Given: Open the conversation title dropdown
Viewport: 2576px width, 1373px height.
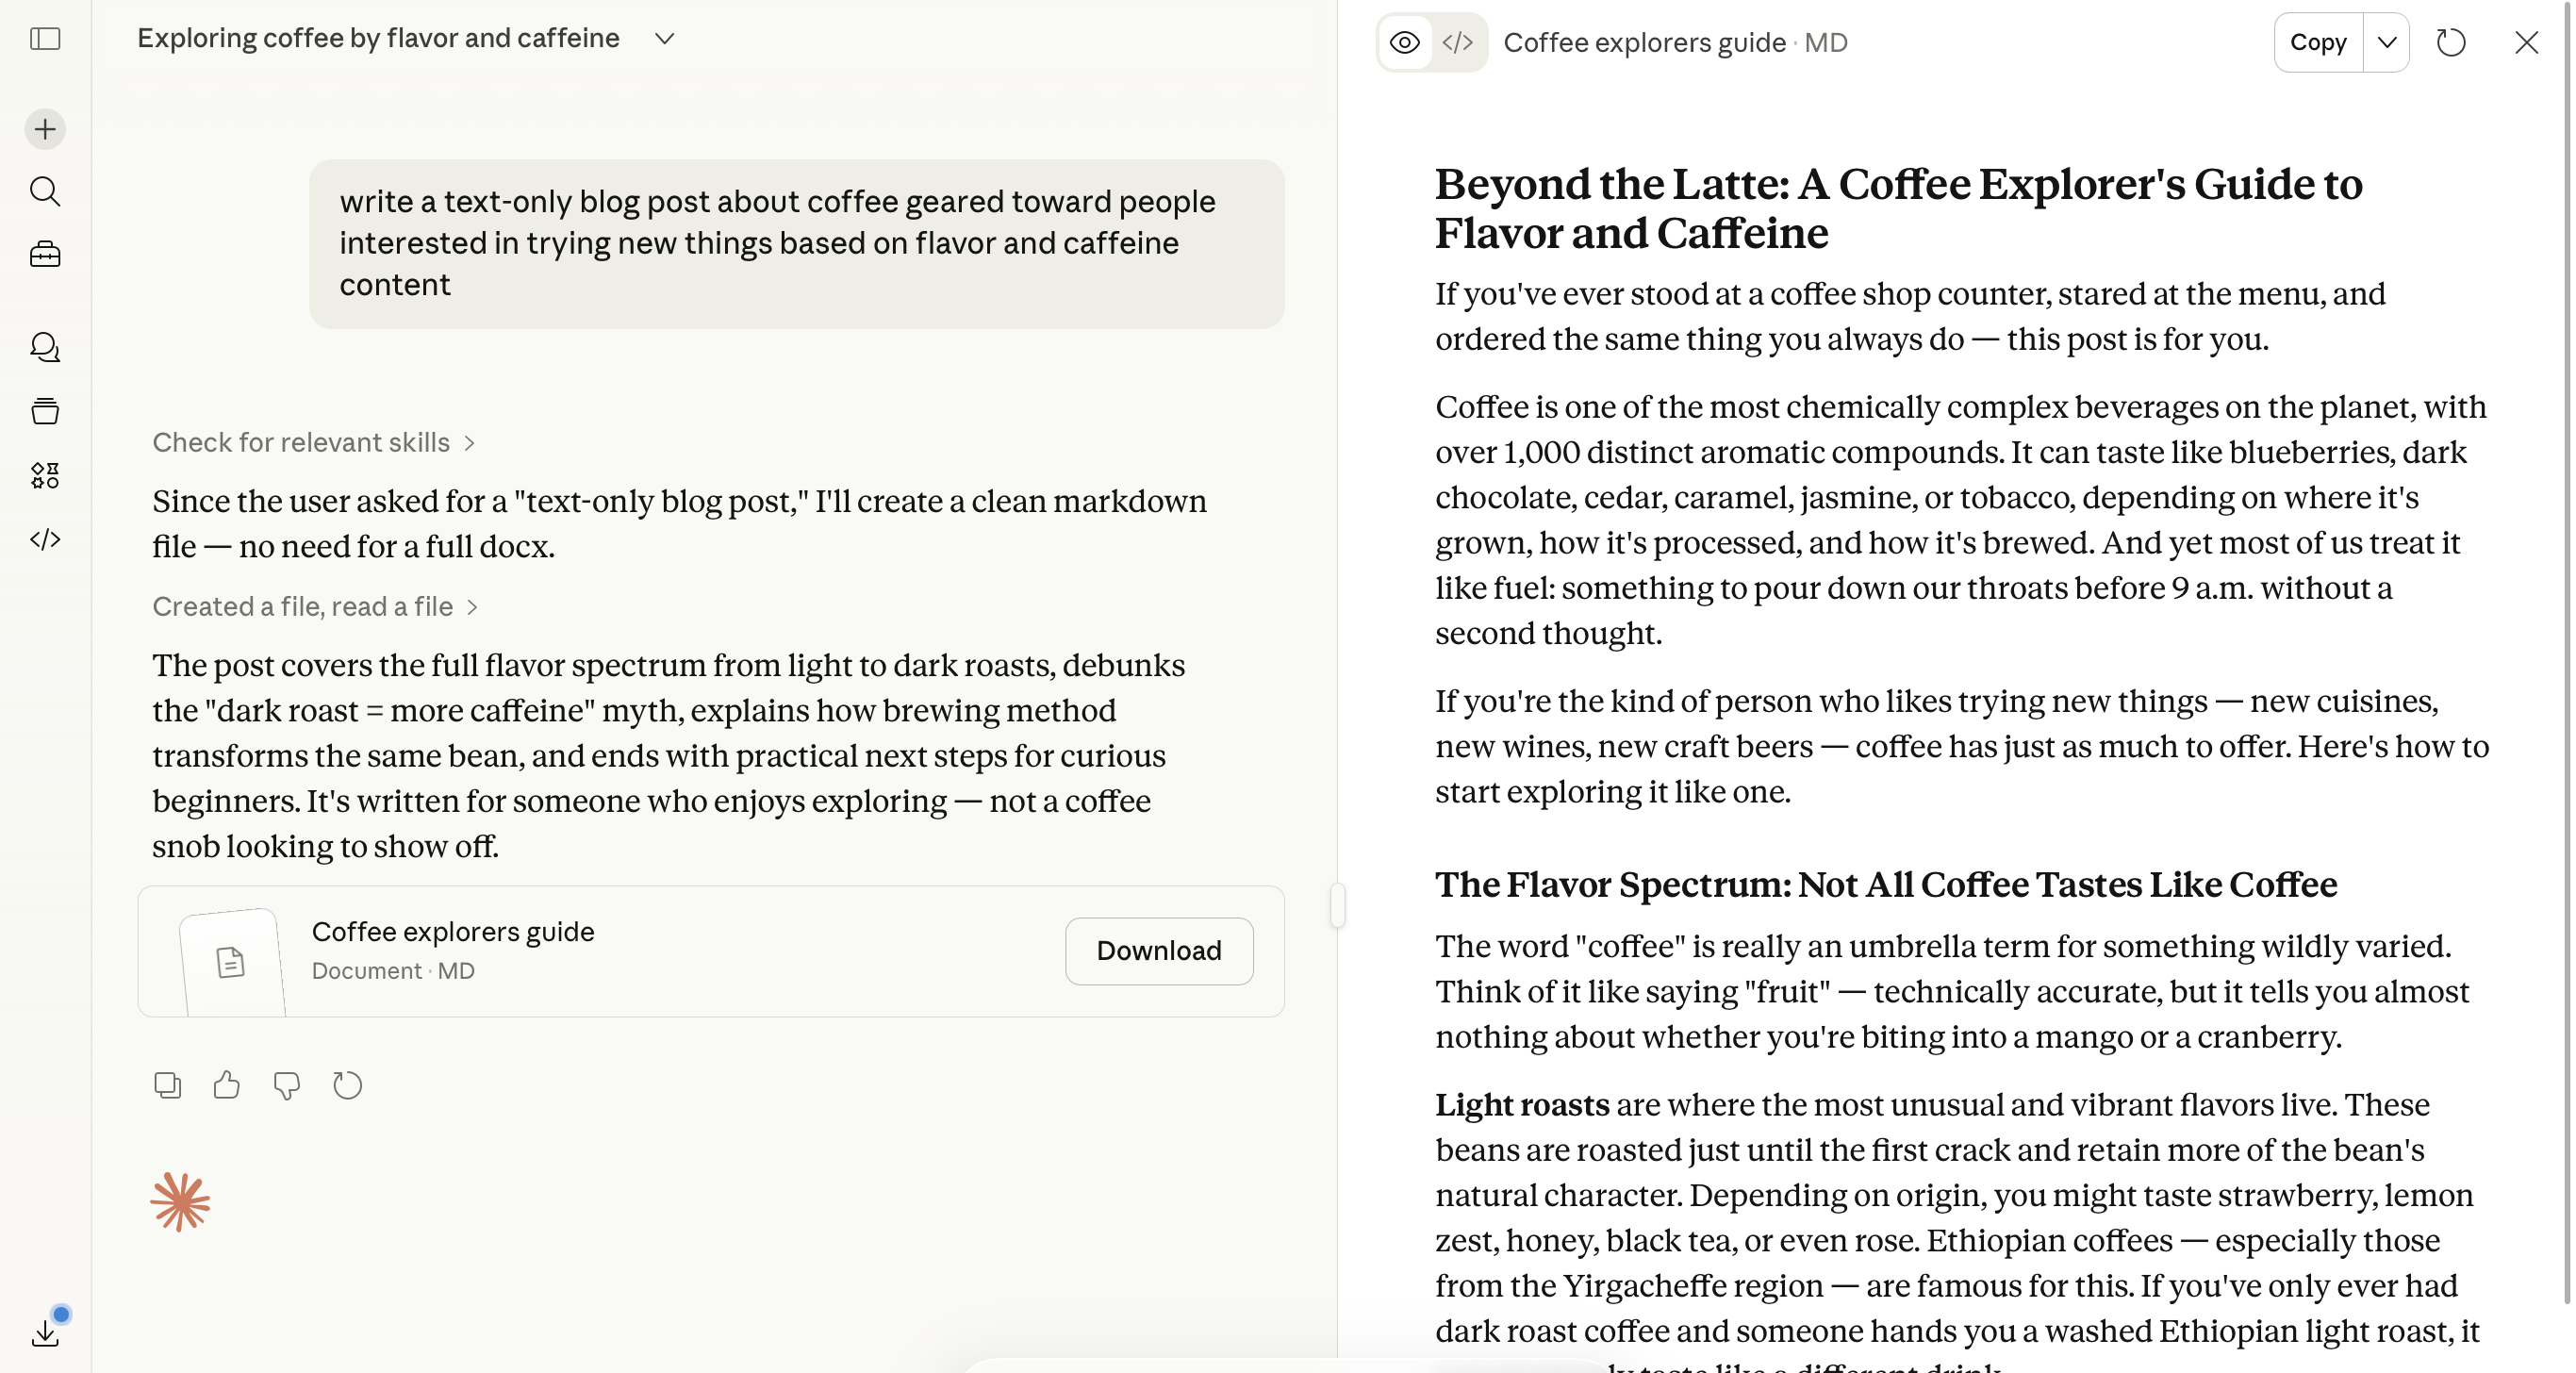Looking at the screenshot, I should click(665, 38).
